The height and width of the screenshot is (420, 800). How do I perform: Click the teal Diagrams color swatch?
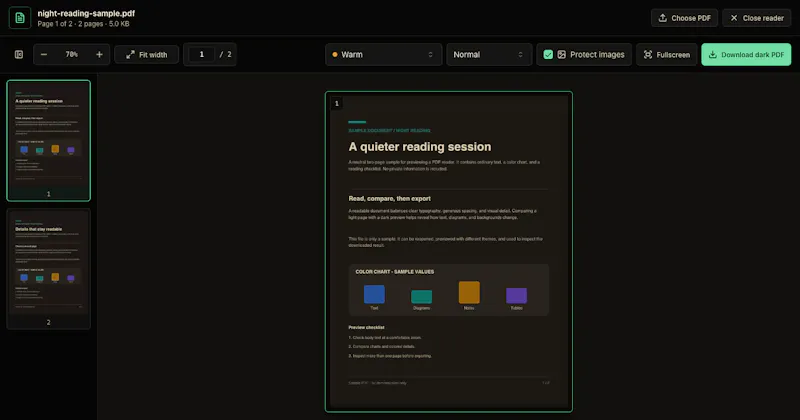point(421,297)
